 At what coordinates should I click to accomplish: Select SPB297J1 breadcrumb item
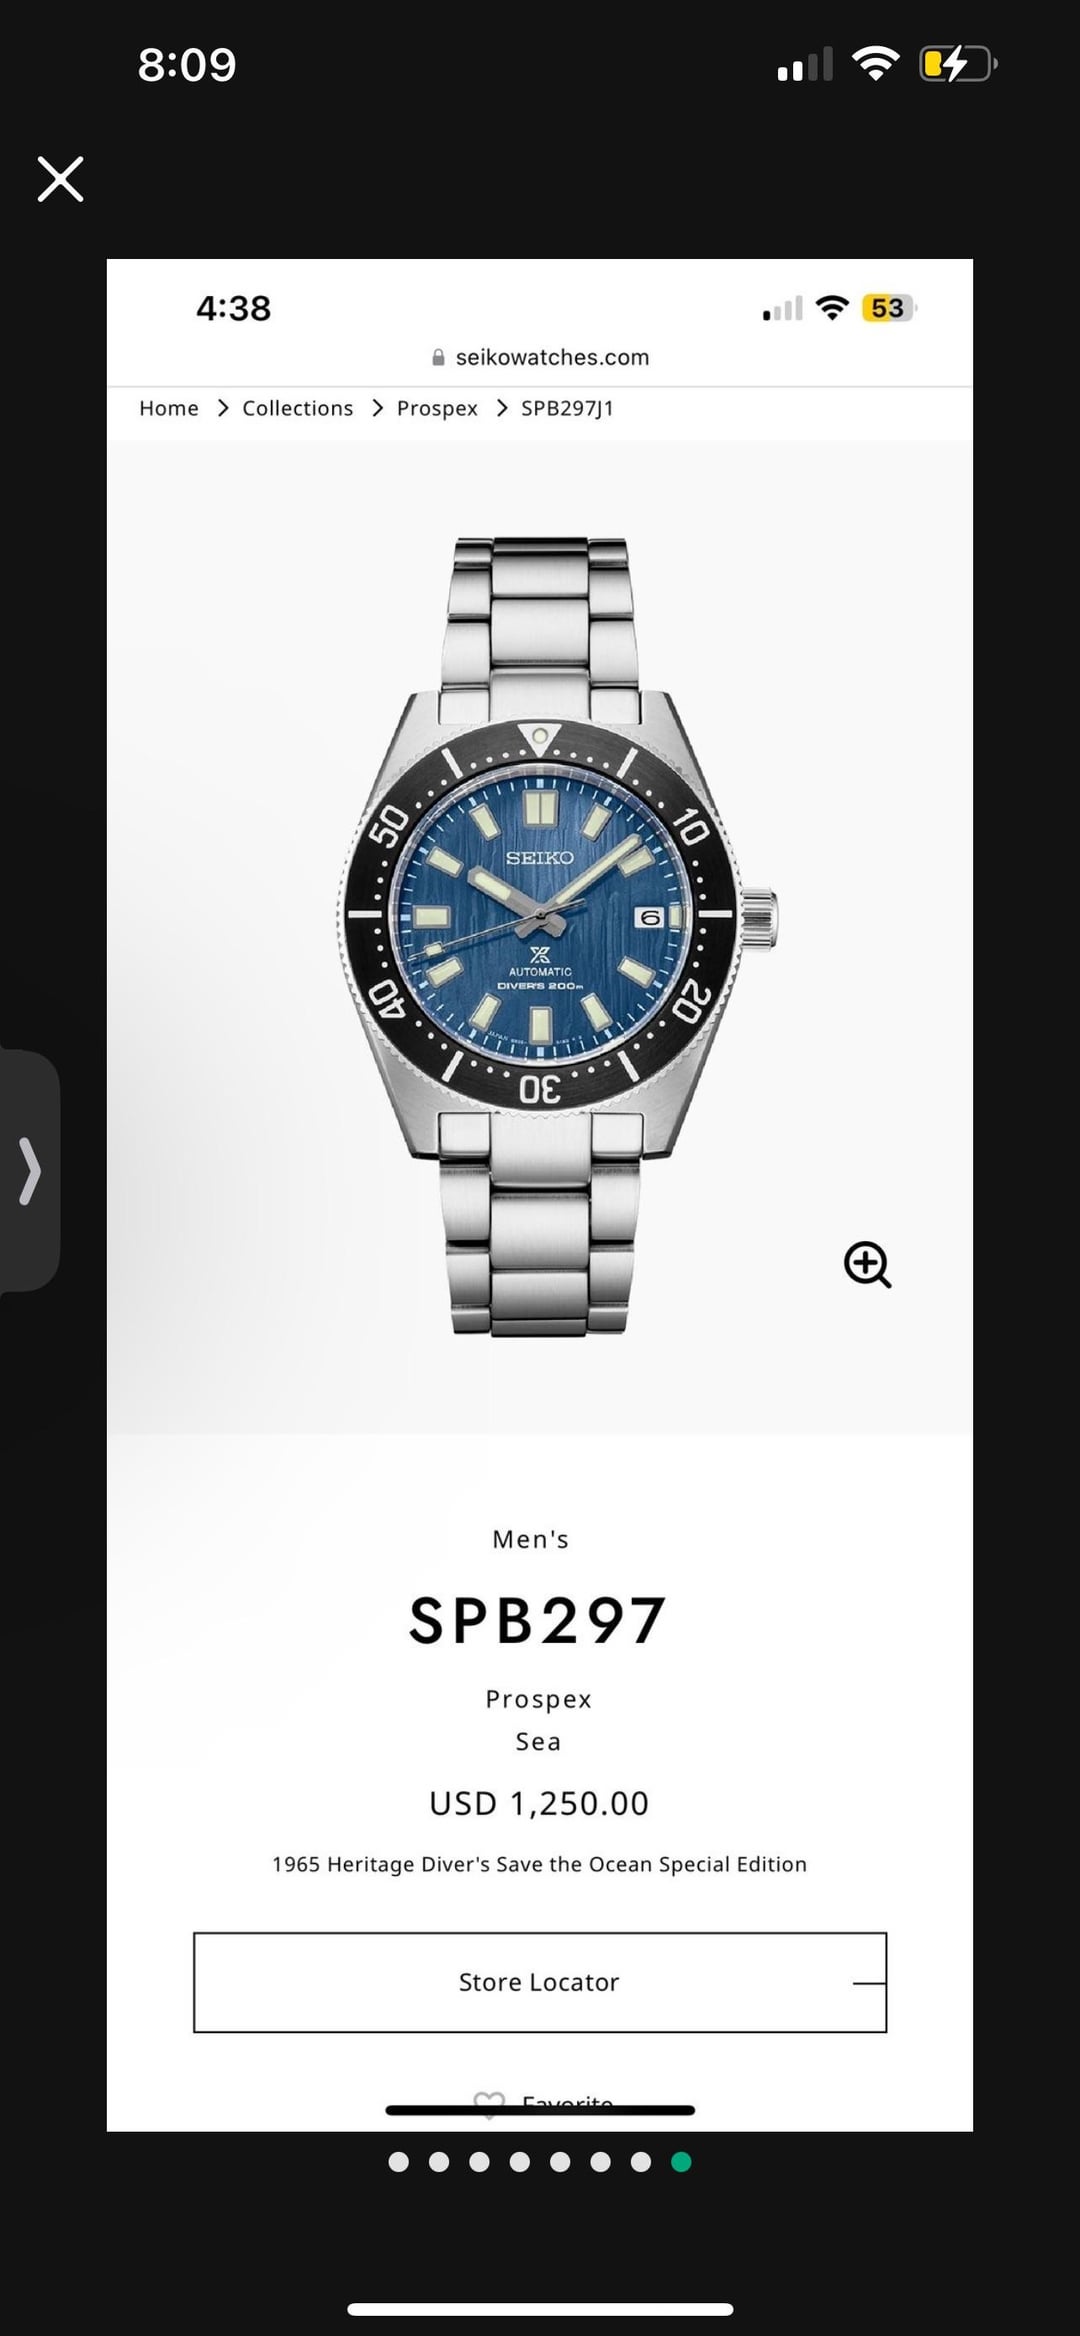click(567, 408)
